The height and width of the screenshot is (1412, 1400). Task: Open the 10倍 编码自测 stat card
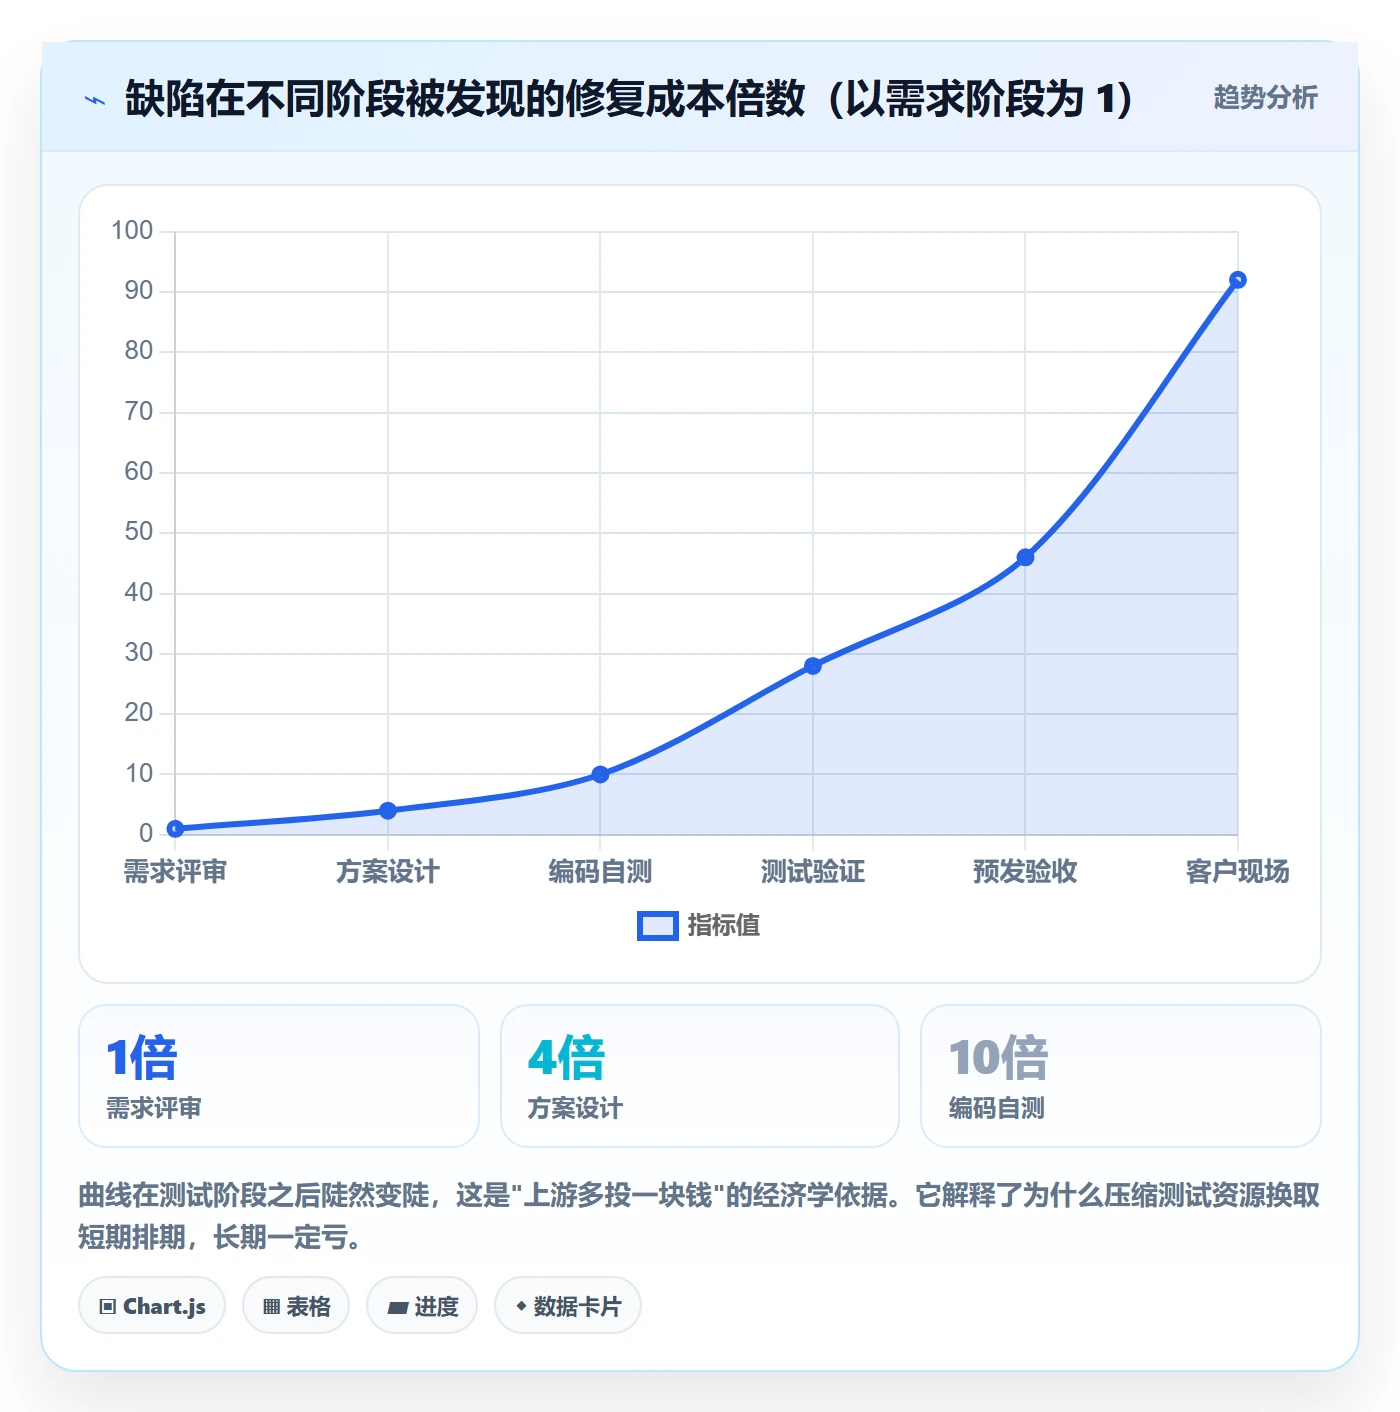tap(1121, 1076)
